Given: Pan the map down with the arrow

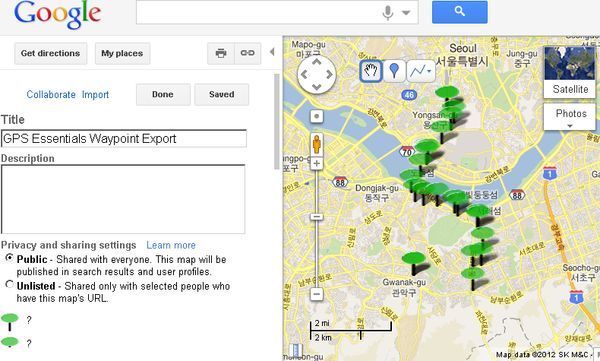Looking at the screenshot, I should pos(316,87).
